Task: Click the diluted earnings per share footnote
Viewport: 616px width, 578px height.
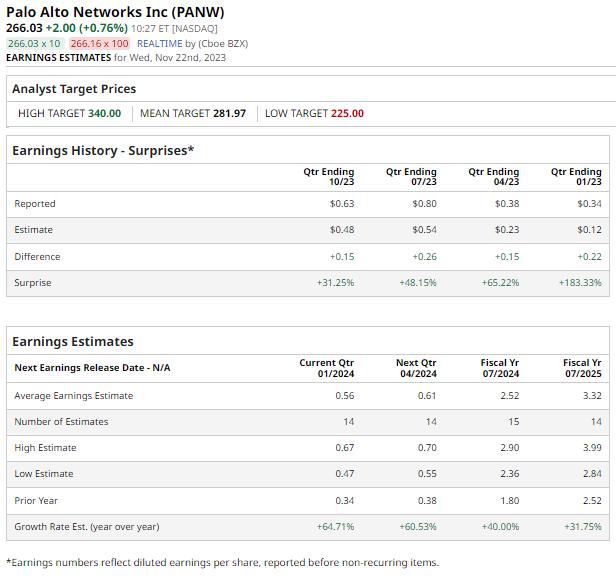Action: point(223,563)
